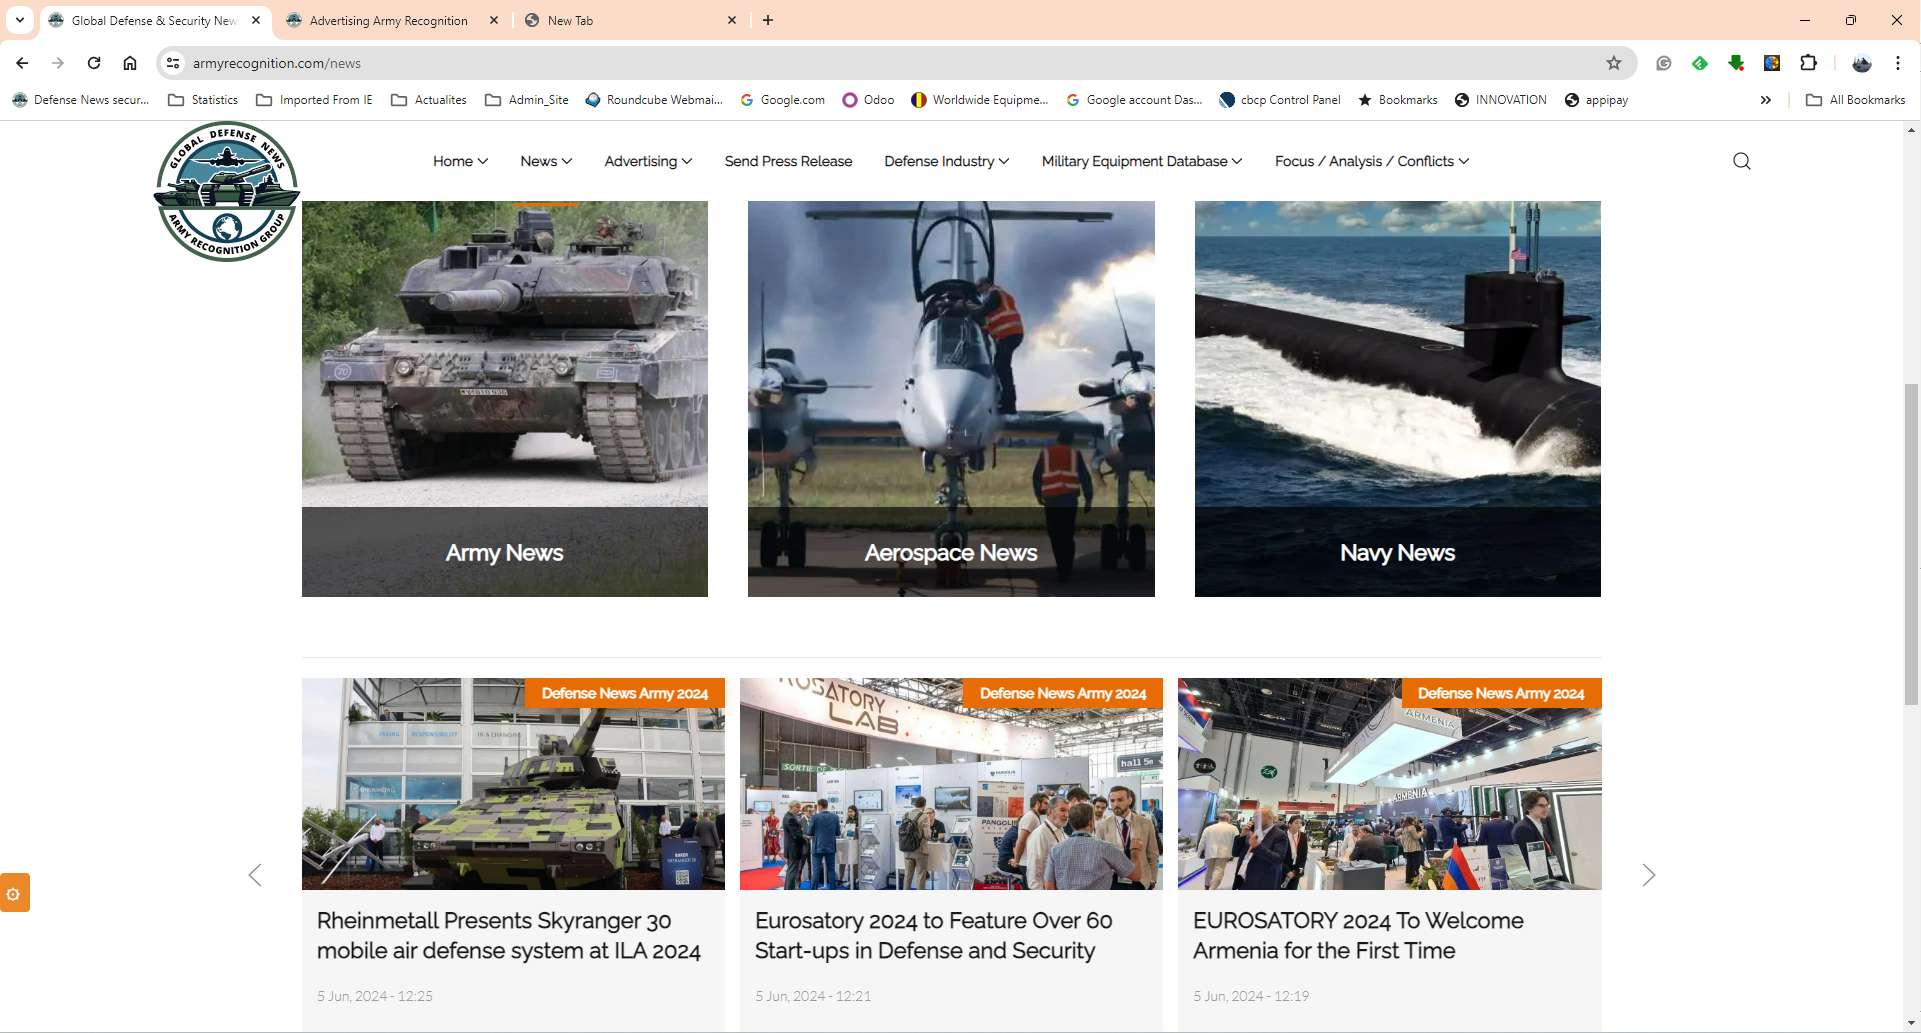Open the browser Extensions puzzle icon

point(1808,63)
